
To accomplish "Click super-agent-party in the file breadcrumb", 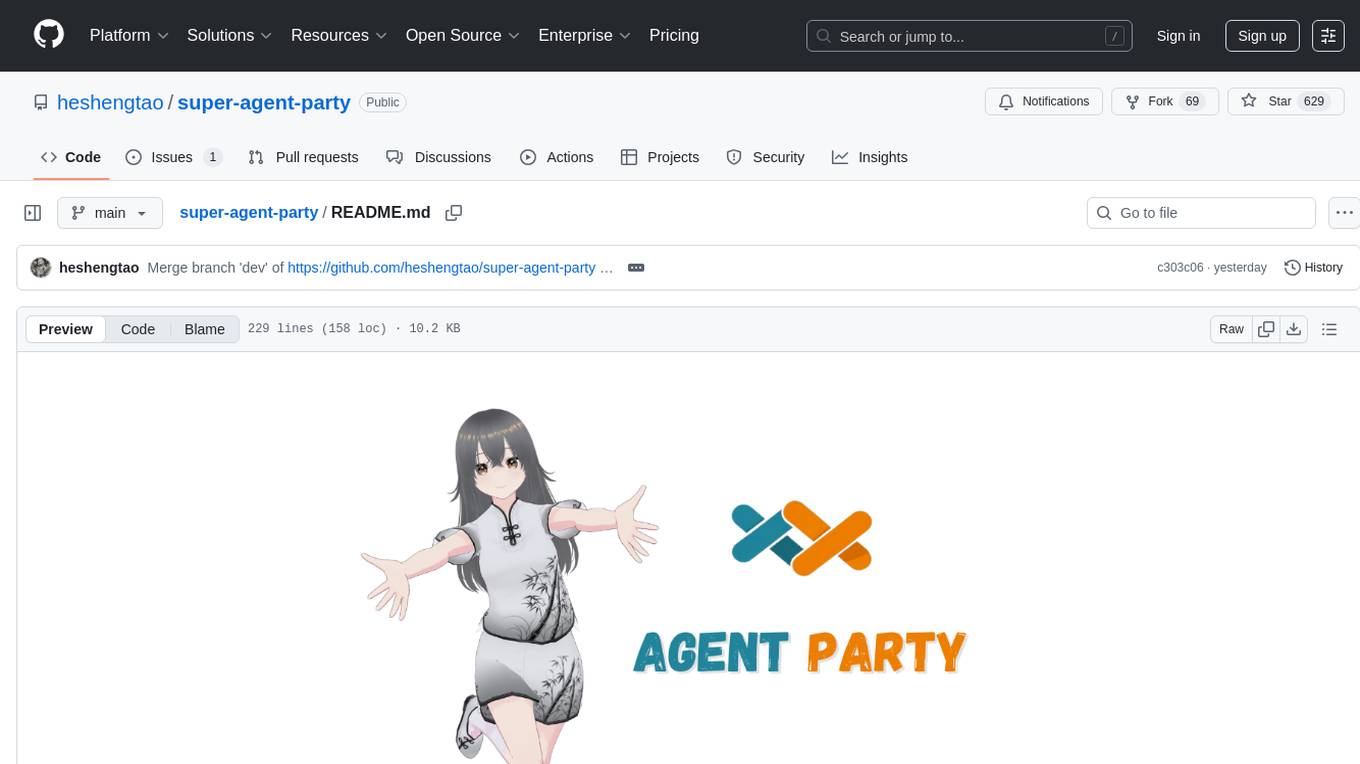I will [x=249, y=213].
